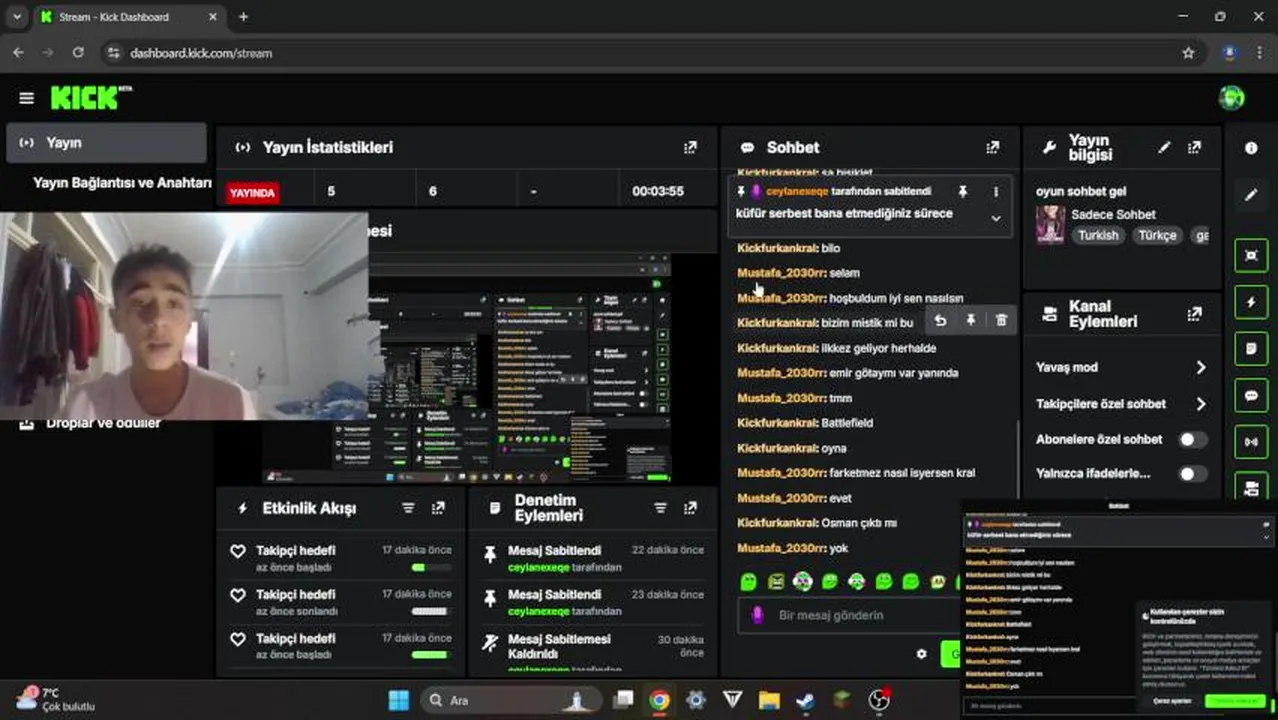Open a new Chrome tab

[243, 17]
